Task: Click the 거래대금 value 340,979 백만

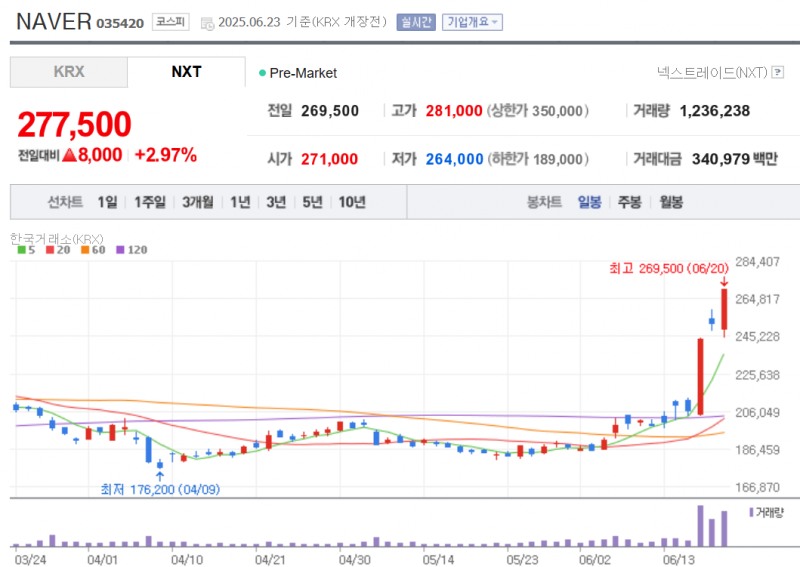Action: pos(735,159)
